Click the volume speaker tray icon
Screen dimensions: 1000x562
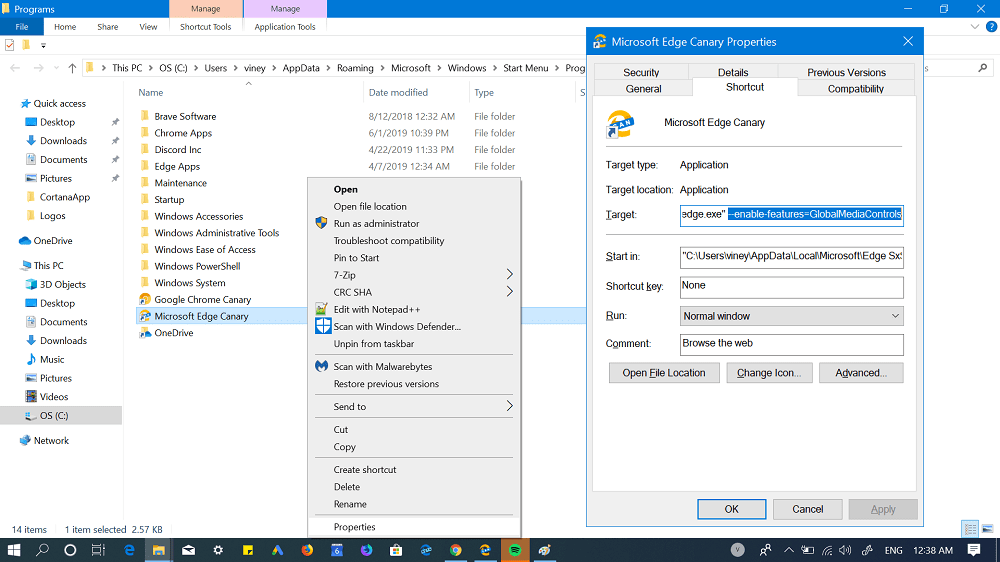tap(846, 550)
